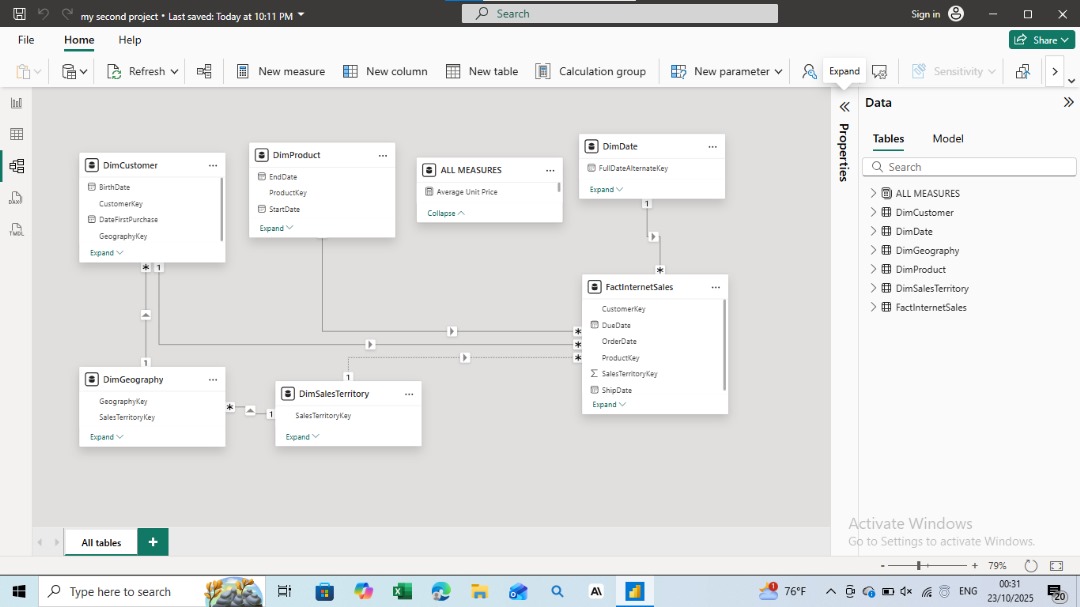Open FactInternetSales table more options menu
The image size is (1080, 607).
click(x=716, y=287)
